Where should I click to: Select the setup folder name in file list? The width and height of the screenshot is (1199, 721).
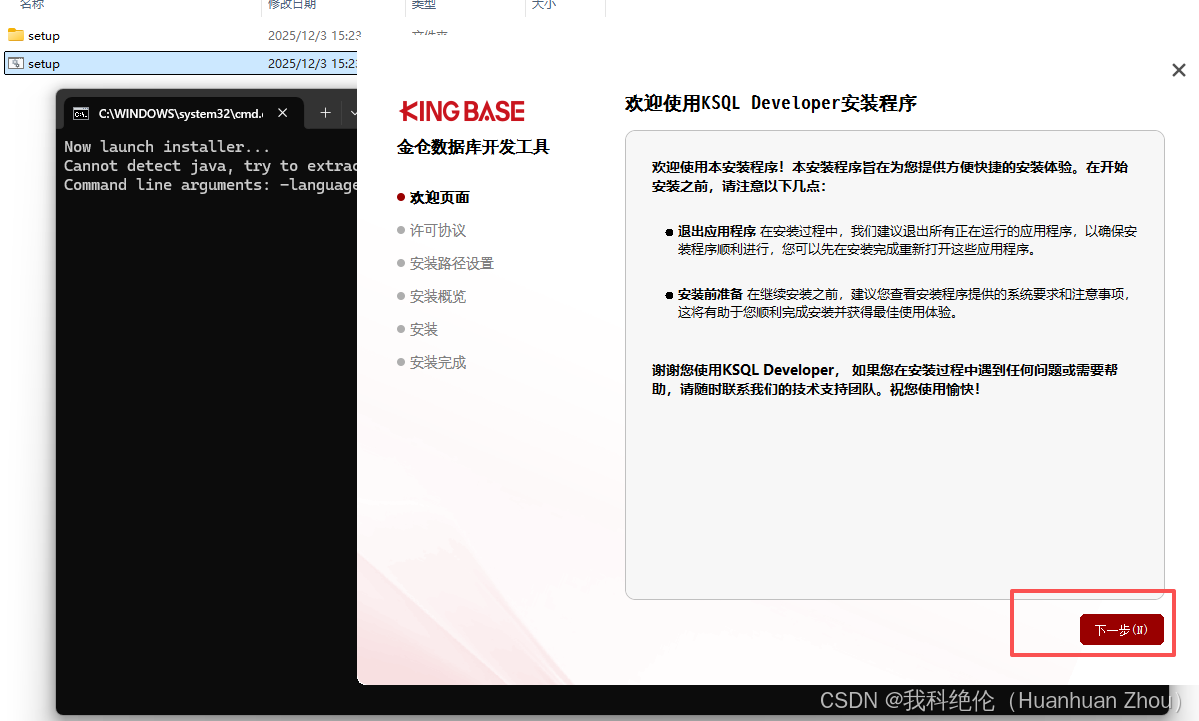click(44, 36)
